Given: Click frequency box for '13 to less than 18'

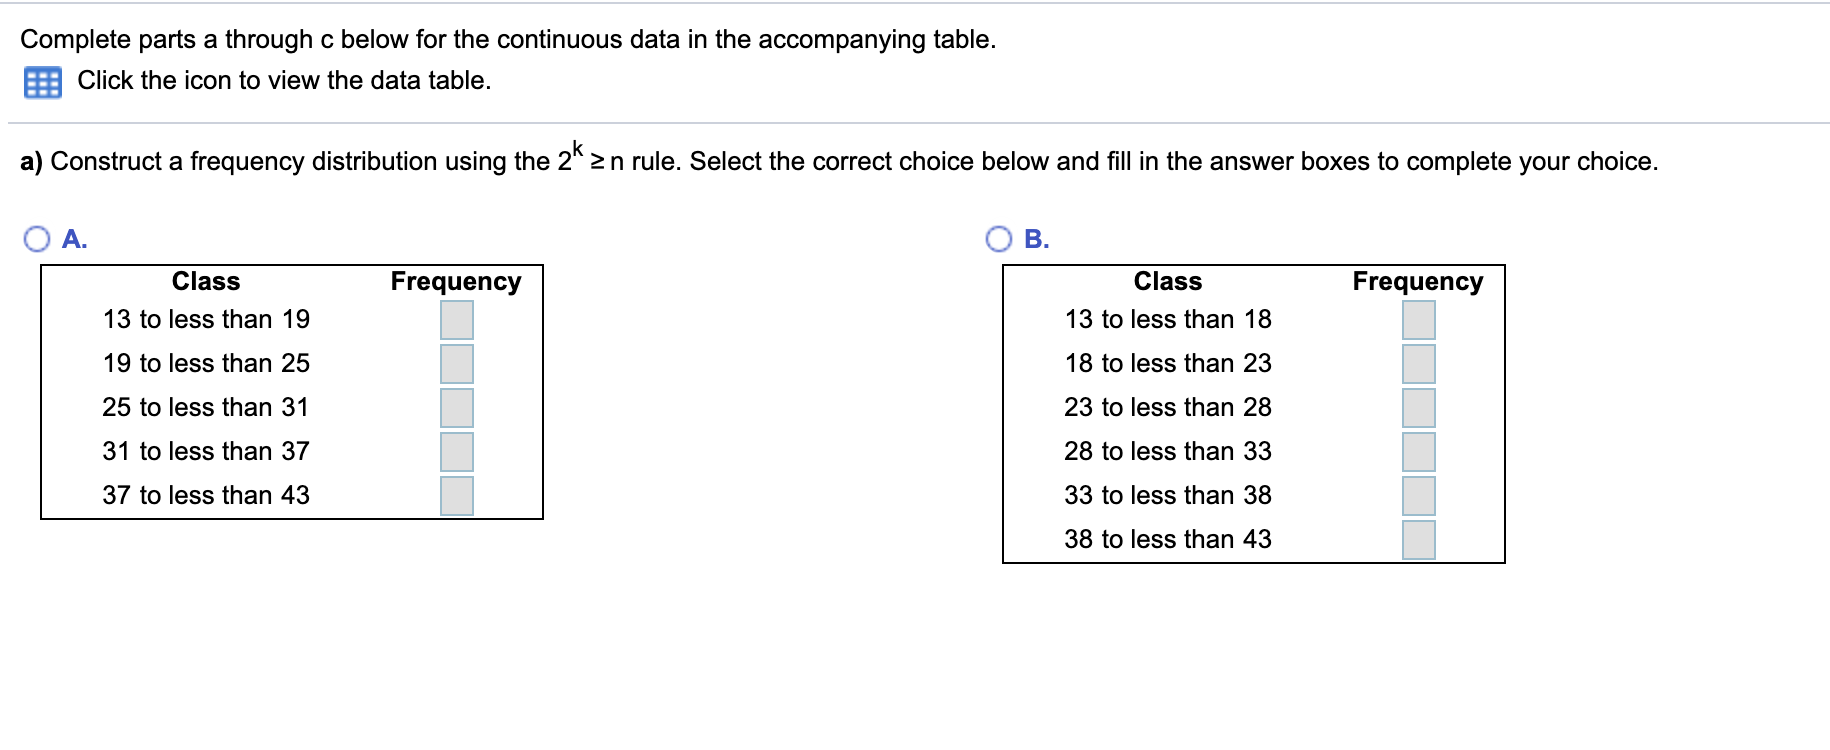Looking at the screenshot, I should [x=1419, y=319].
